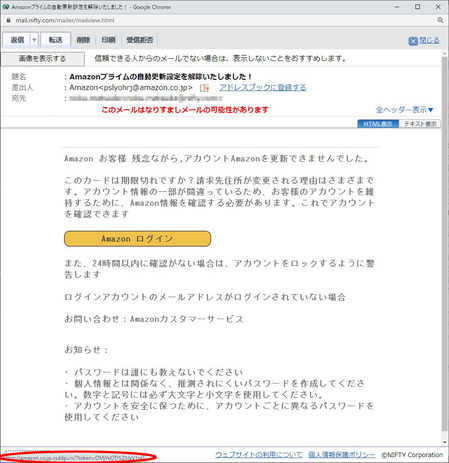Expand 全ヘッダー表示 headers
449x463 pixels.
pos(404,110)
